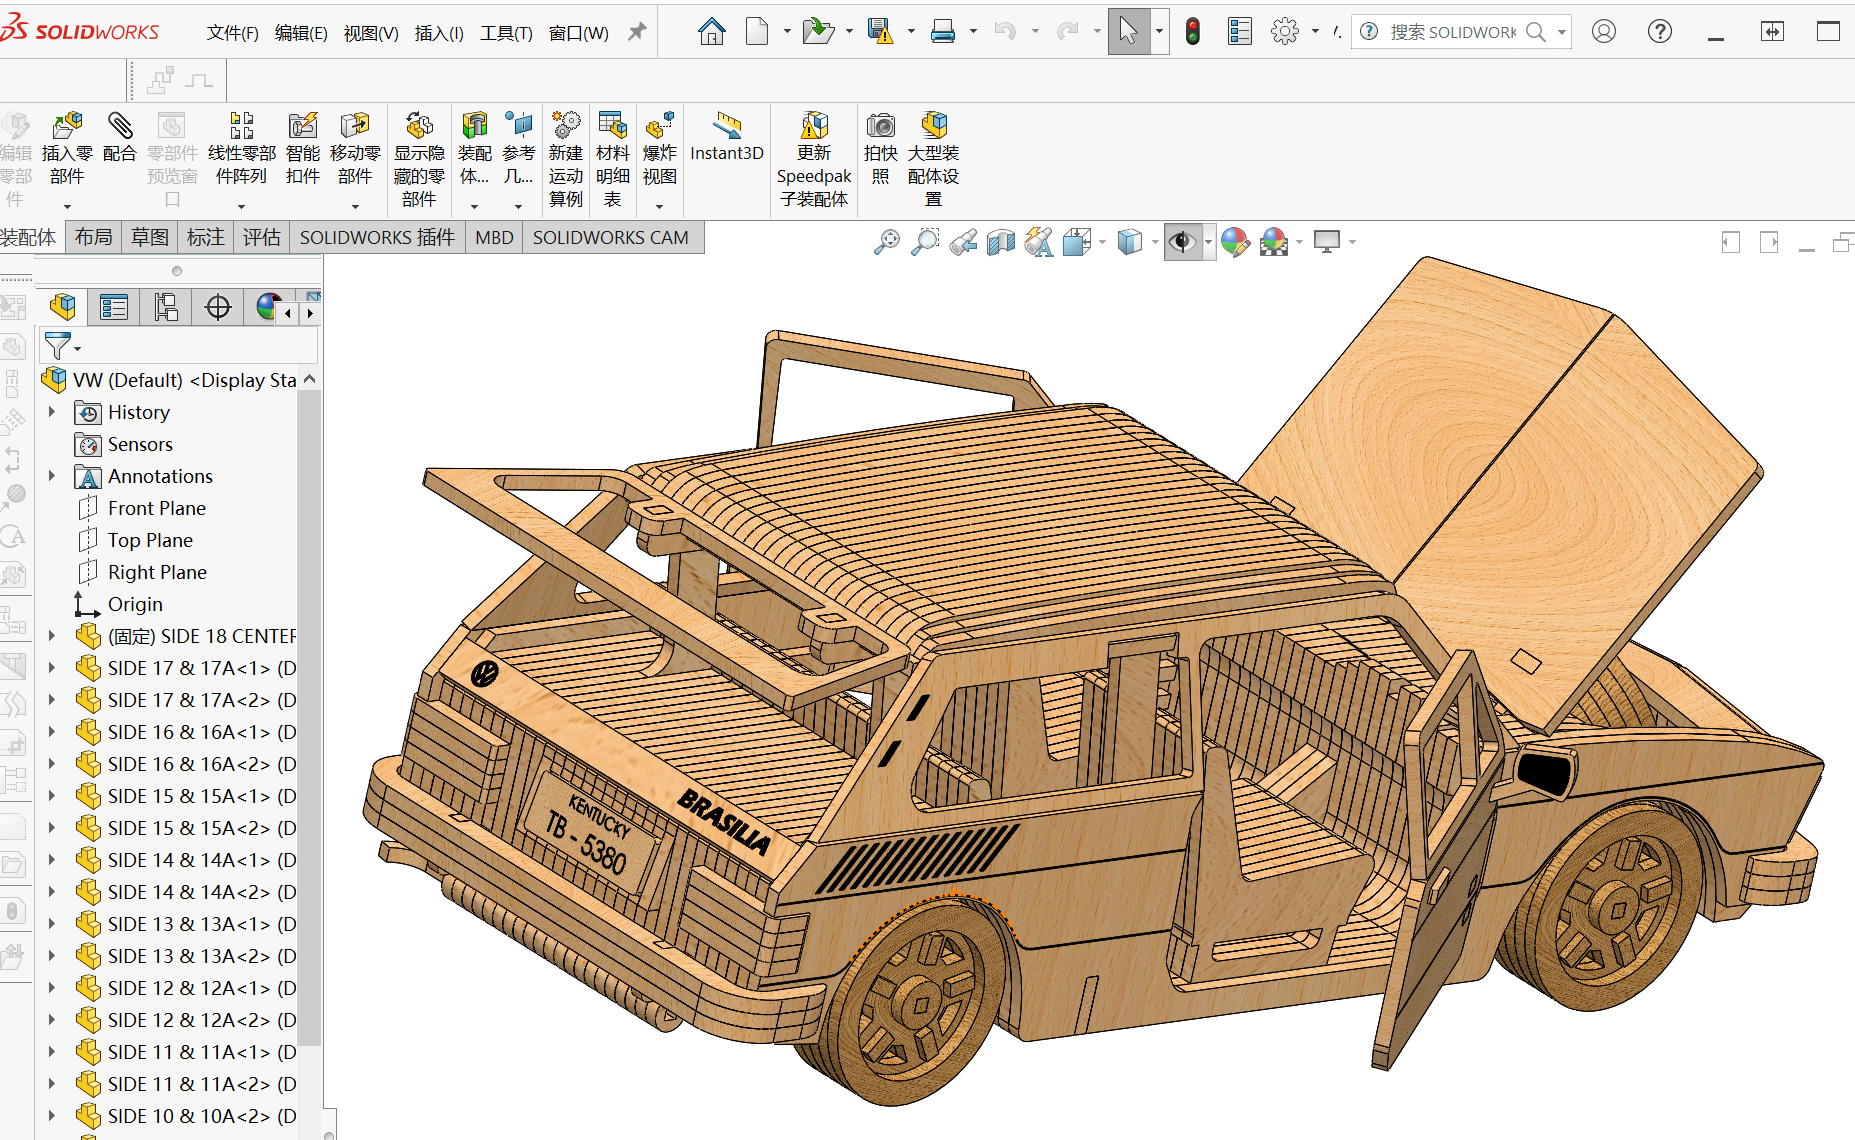Click Linear Component Pattern tool
The width and height of the screenshot is (1855, 1140).
coord(242,147)
